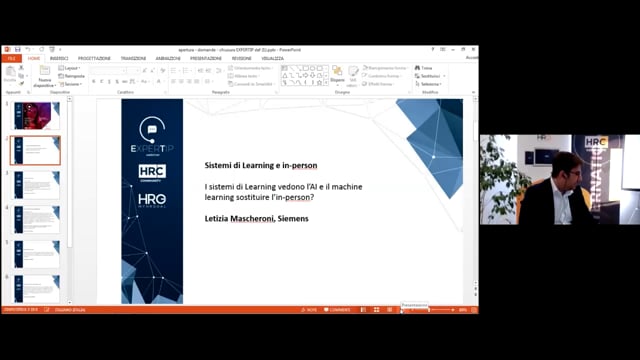Toggle Bold formatting
This screenshot has height=360, width=640.
pos(94,82)
